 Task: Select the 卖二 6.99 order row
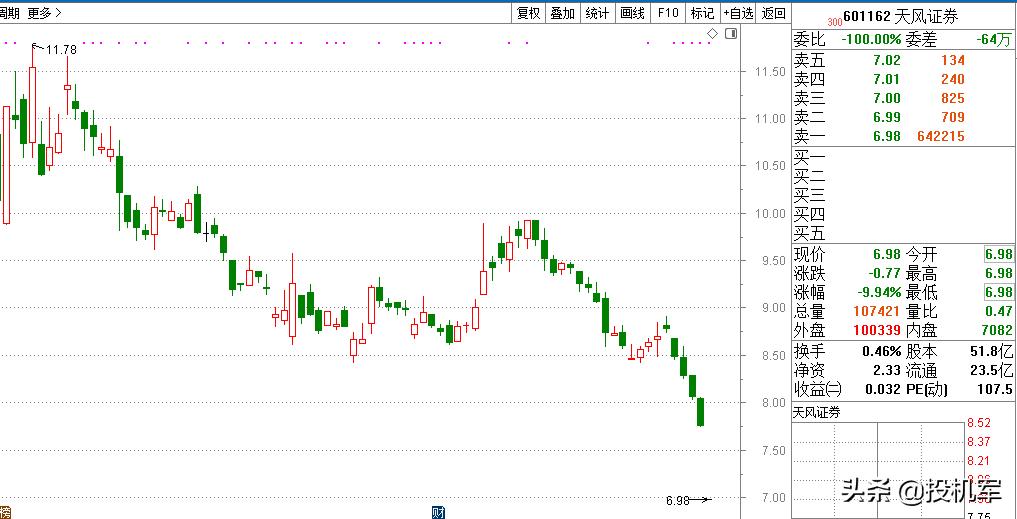point(903,117)
